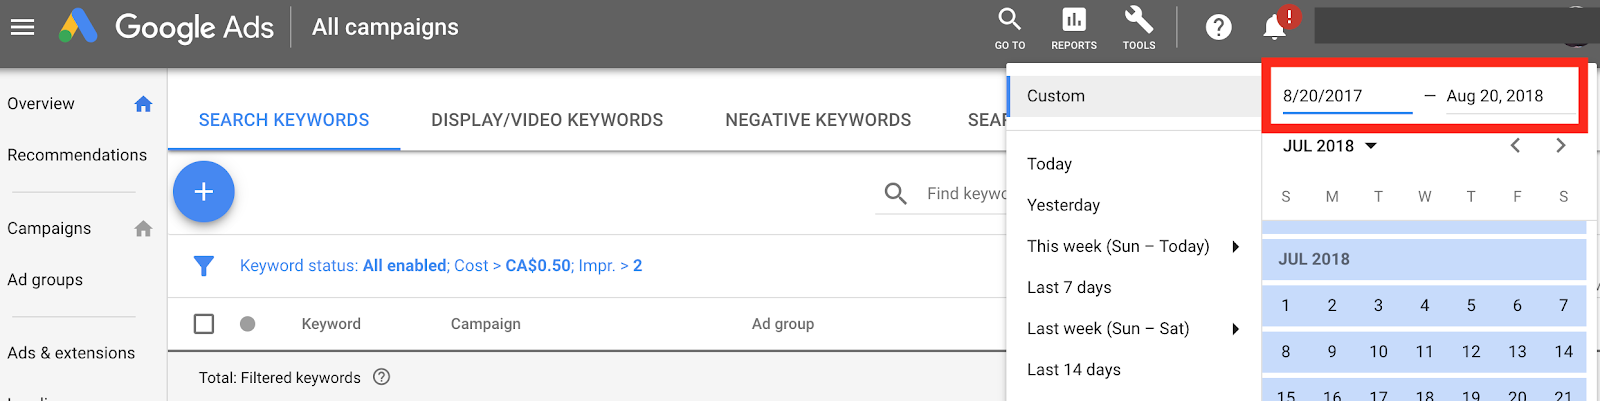Open the Reports icon
Viewport: 1600px width, 401px height.
pos(1074,27)
